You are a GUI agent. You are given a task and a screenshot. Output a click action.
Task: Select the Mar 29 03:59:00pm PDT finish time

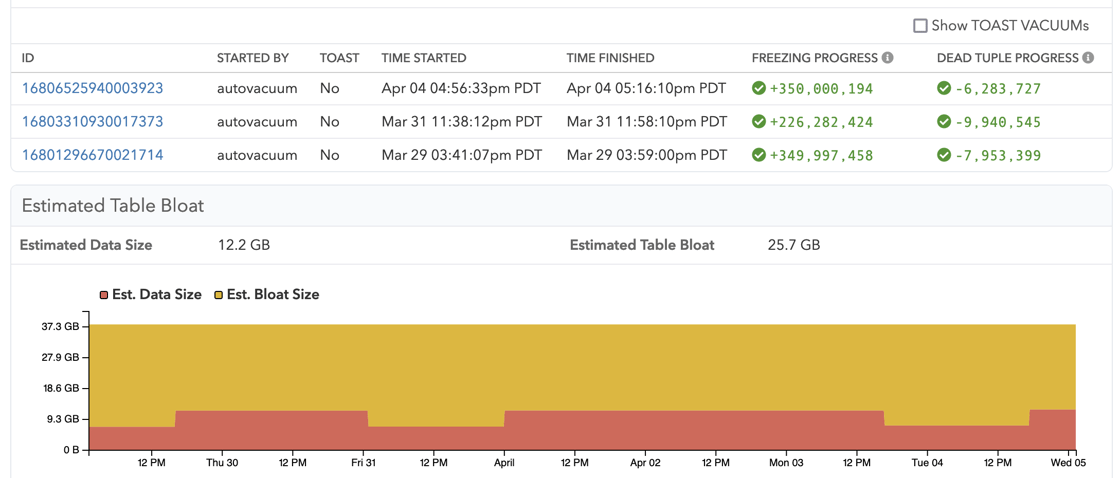647,155
